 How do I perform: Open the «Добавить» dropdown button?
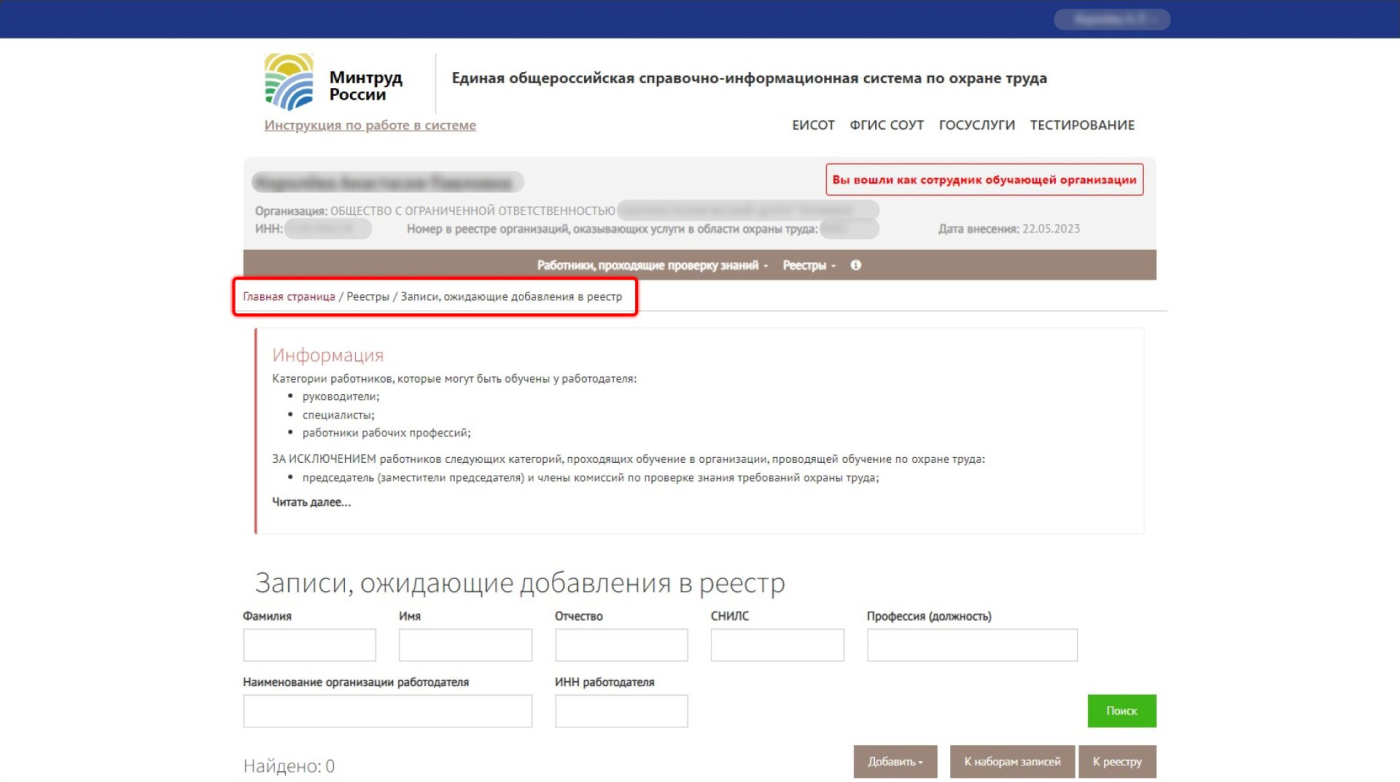[895, 762]
